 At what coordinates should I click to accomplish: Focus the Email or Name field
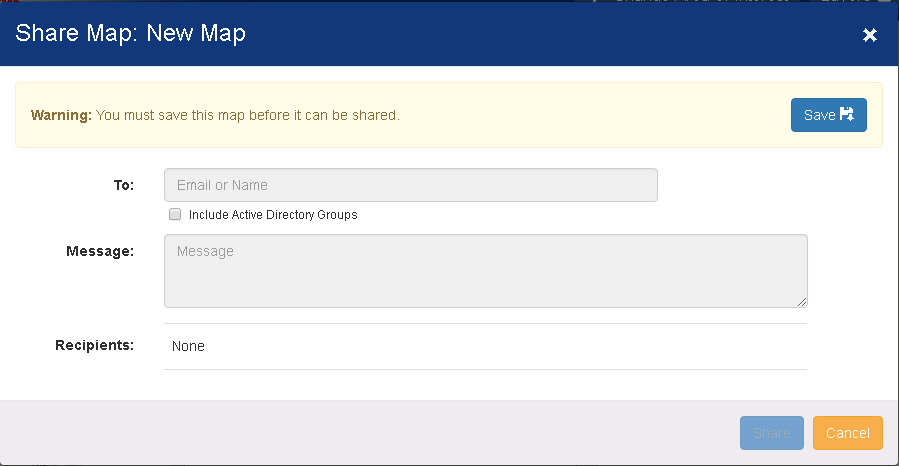pyautogui.click(x=410, y=185)
